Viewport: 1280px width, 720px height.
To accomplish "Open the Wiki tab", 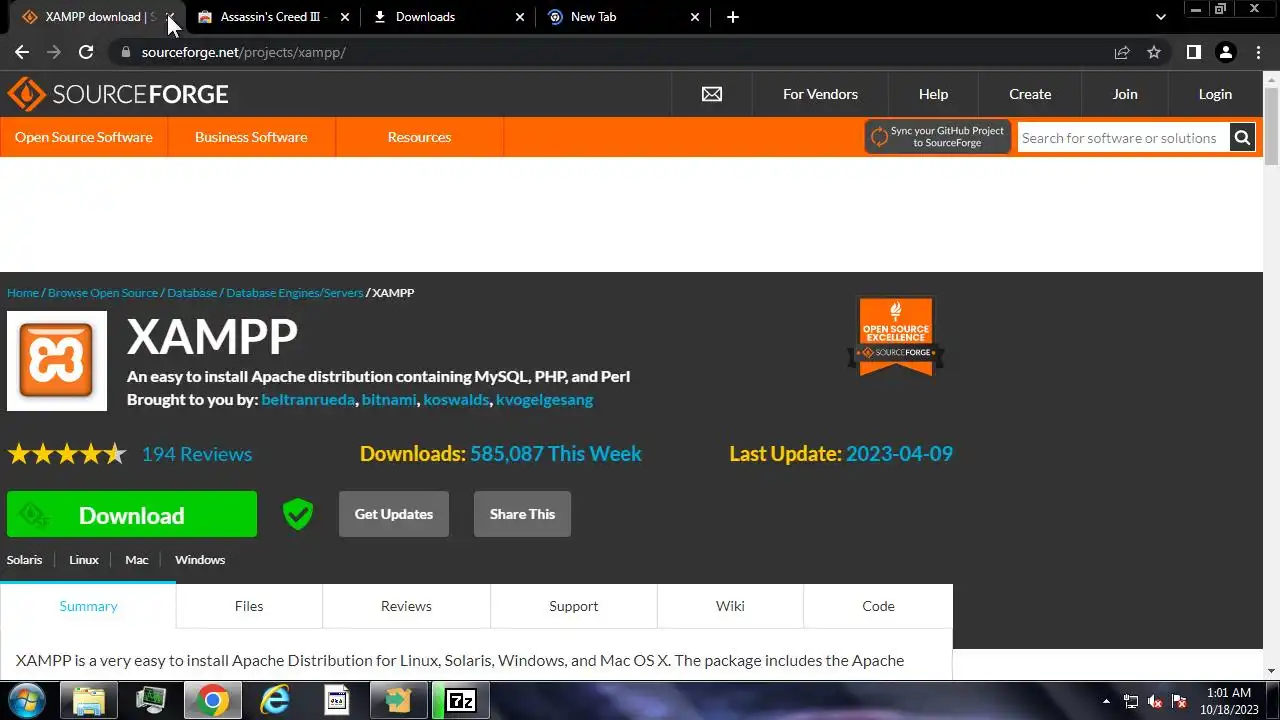I will (x=730, y=606).
